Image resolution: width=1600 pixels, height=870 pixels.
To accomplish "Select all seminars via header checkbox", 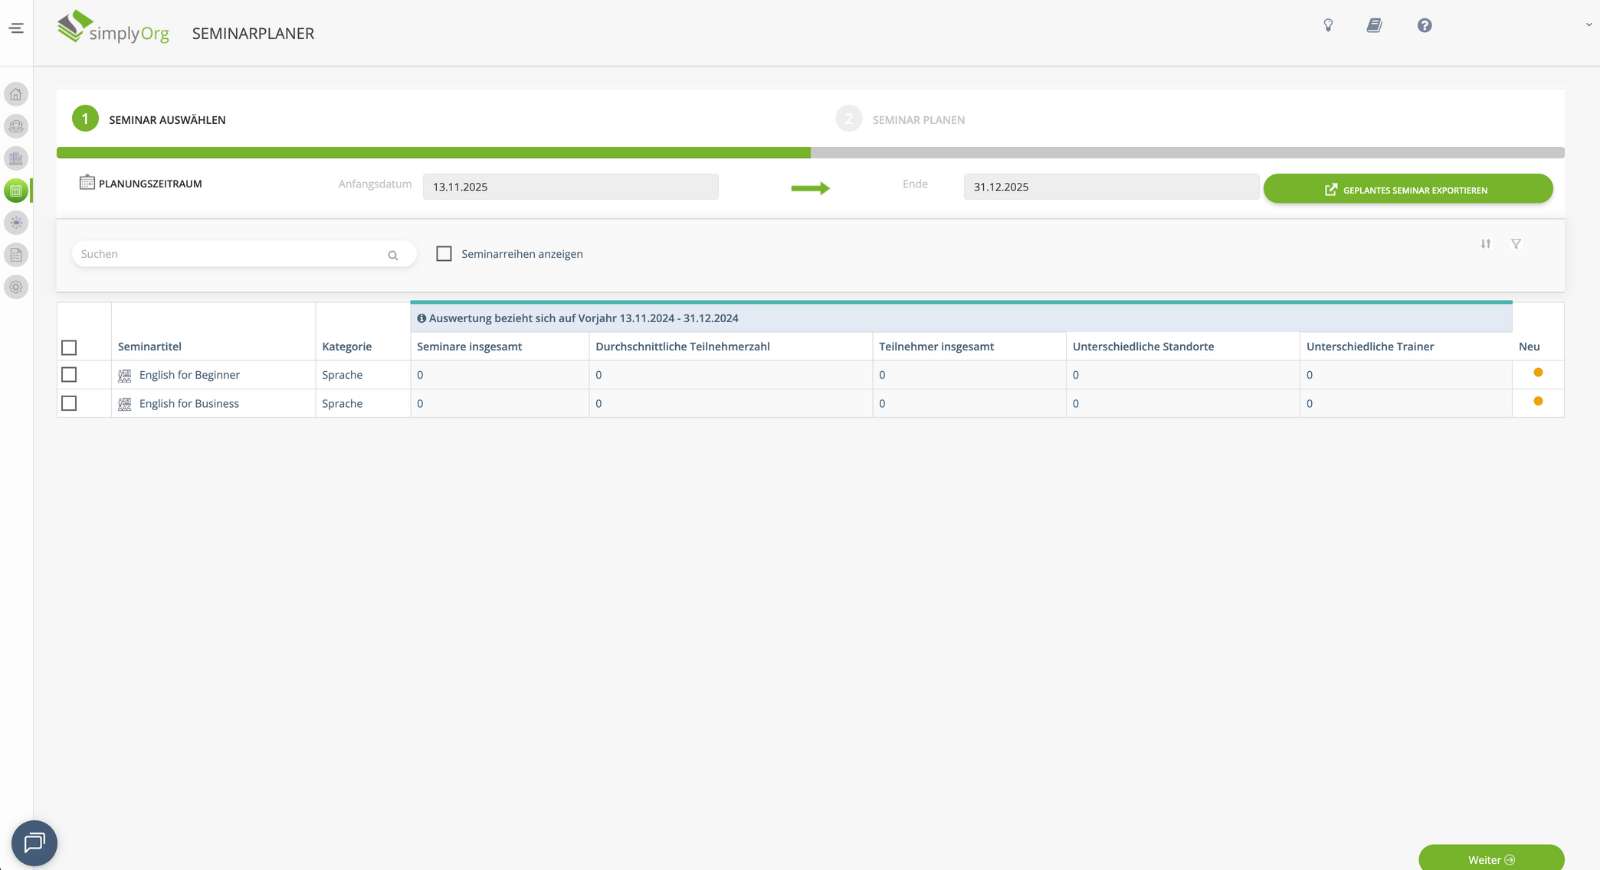I will (x=69, y=348).
